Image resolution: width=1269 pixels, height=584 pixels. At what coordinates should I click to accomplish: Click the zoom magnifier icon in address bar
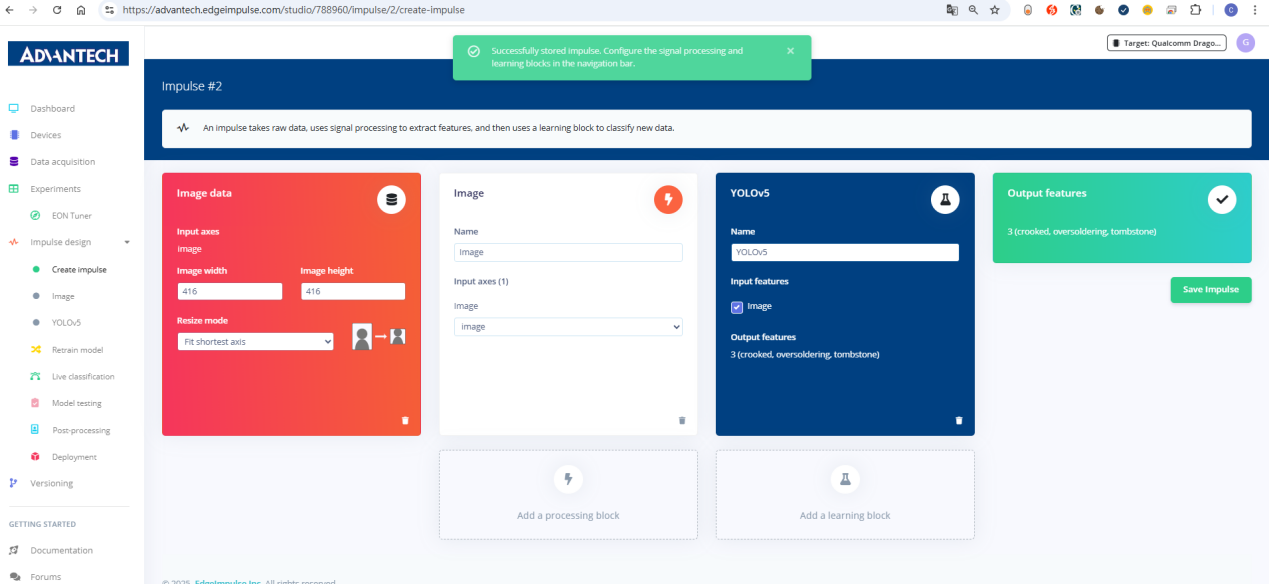click(x=973, y=9)
